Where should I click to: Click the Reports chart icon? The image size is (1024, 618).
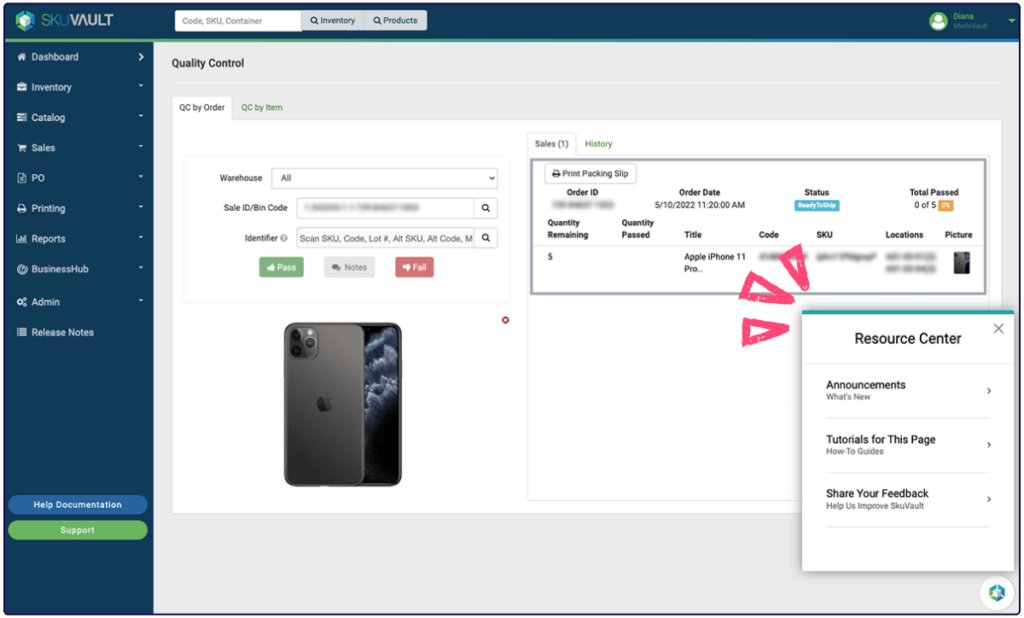coord(22,238)
